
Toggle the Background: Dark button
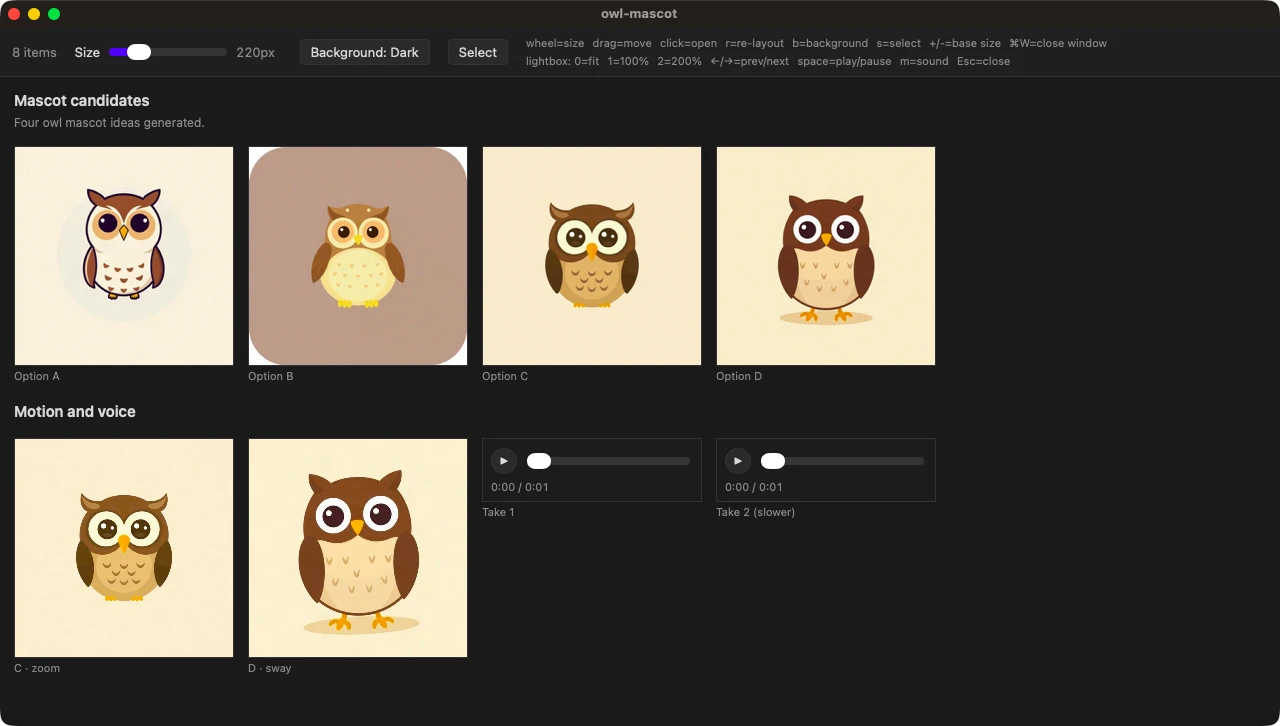[x=365, y=52]
